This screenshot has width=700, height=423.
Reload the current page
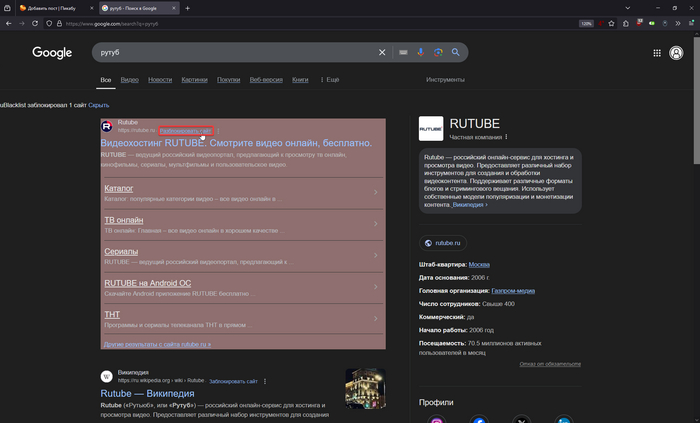point(35,24)
